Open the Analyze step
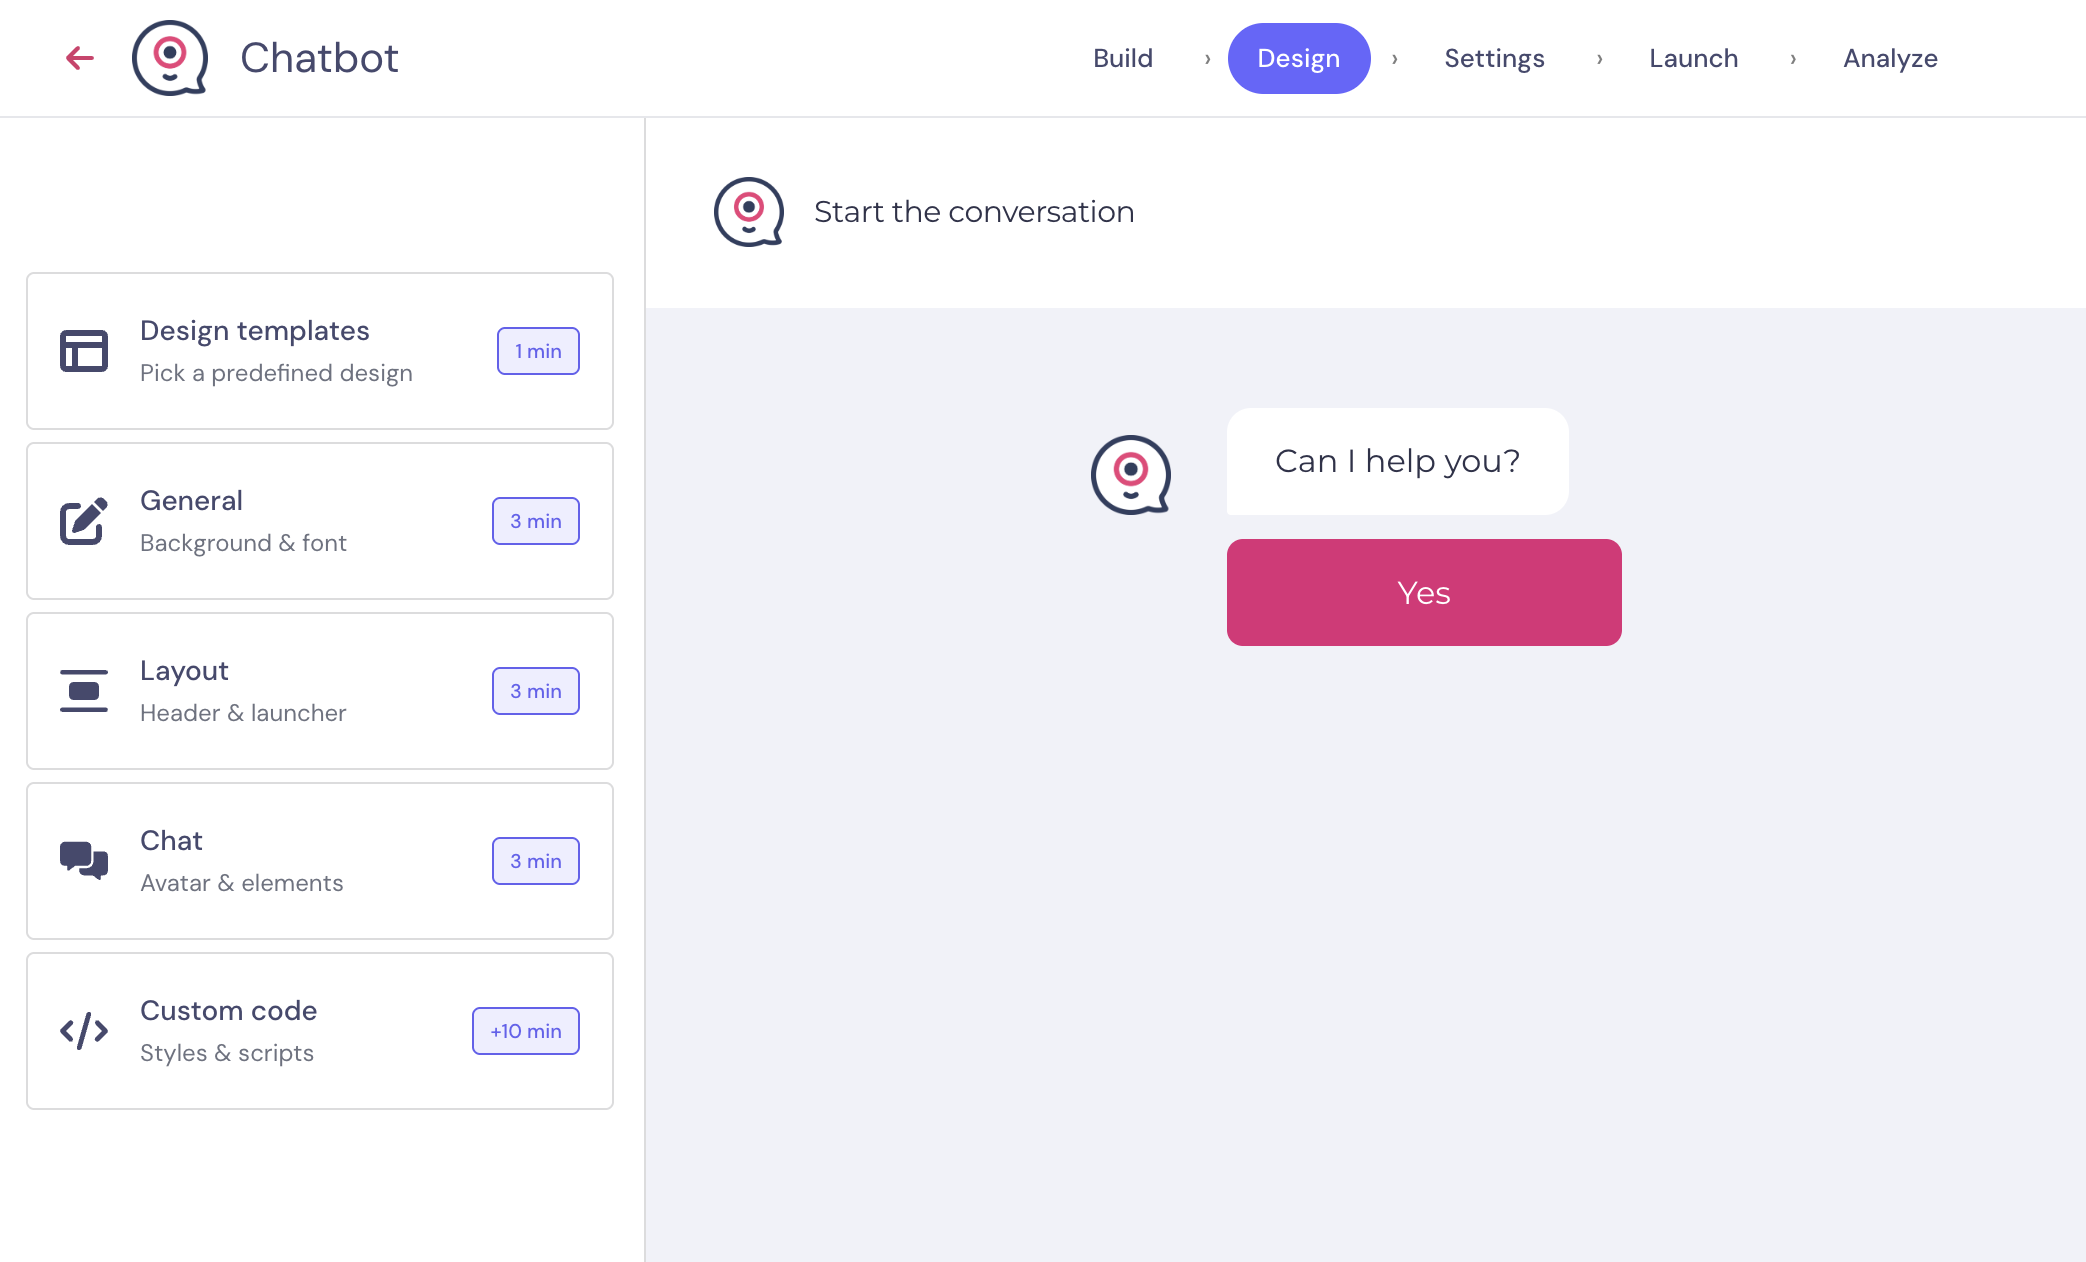The image size is (2086, 1262). coord(1890,58)
